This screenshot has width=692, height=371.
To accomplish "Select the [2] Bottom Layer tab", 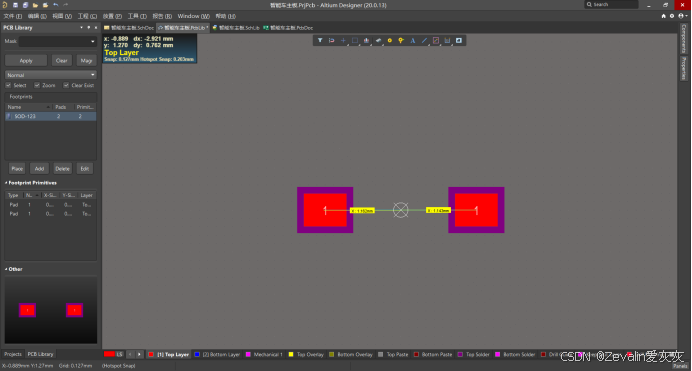I will pos(217,354).
